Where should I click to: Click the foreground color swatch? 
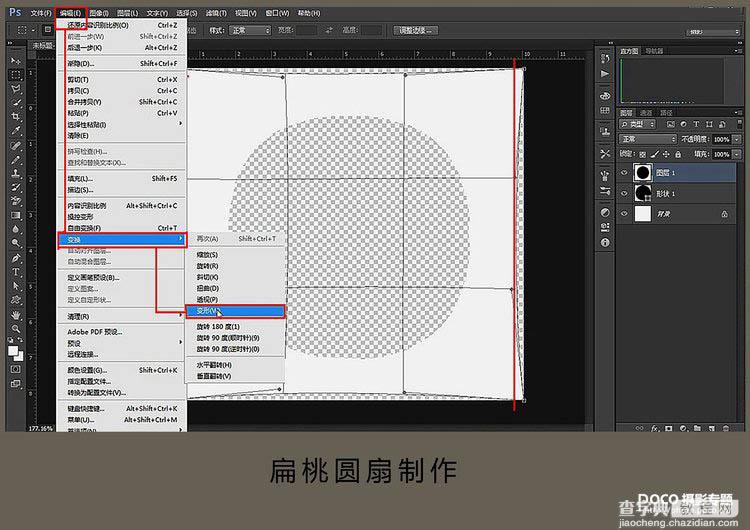13,351
